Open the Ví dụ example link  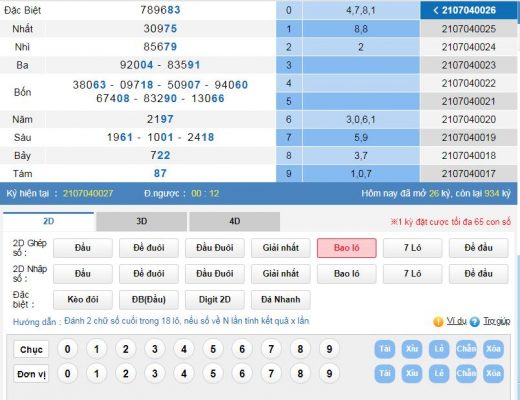[x=456, y=321]
